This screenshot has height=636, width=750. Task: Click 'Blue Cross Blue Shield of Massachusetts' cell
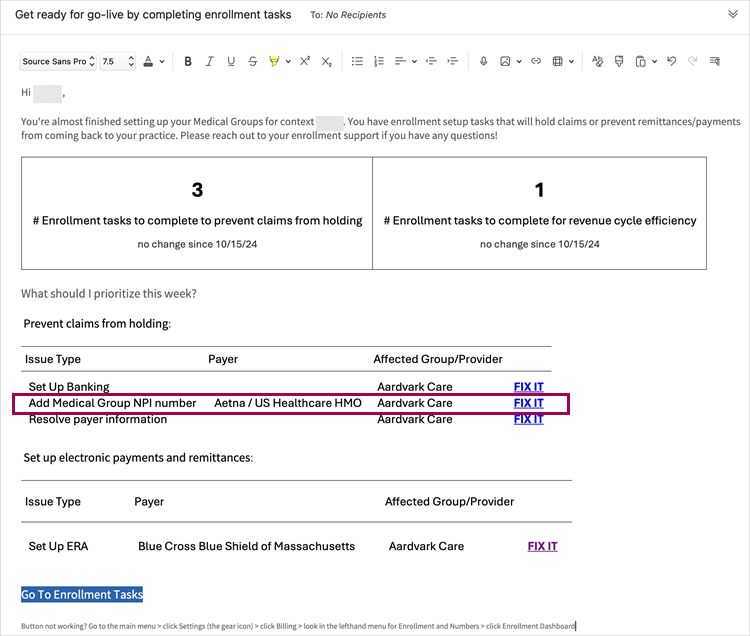coord(246,546)
